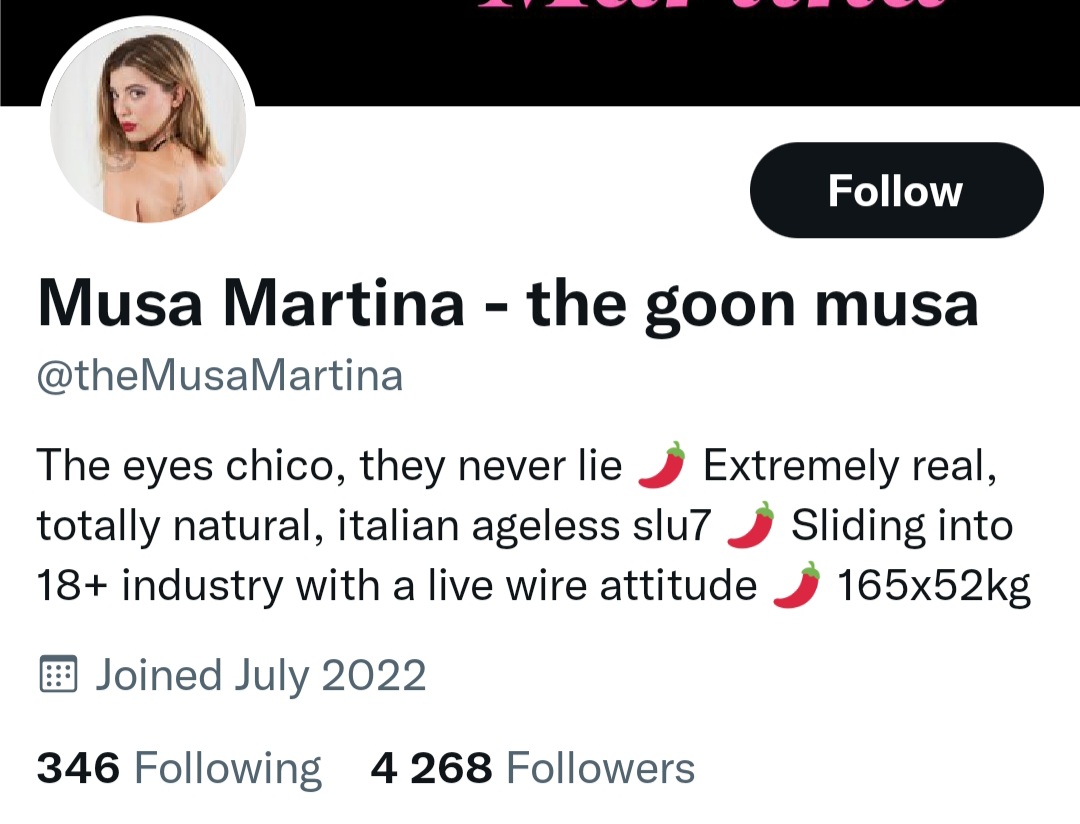Click the '165x52kg' text in bio
The image size is (1080, 824).
tap(933, 586)
